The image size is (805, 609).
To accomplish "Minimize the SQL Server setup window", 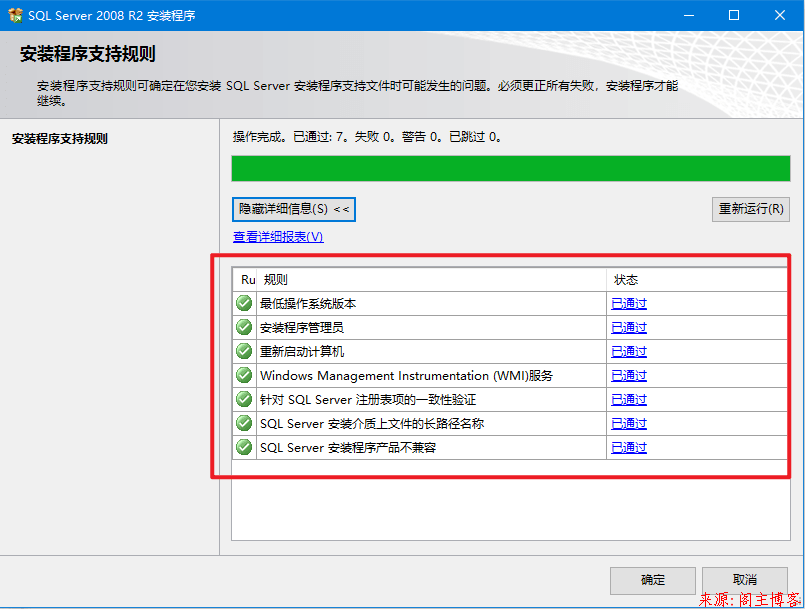I will pyautogui.click(x=689, y=15).
